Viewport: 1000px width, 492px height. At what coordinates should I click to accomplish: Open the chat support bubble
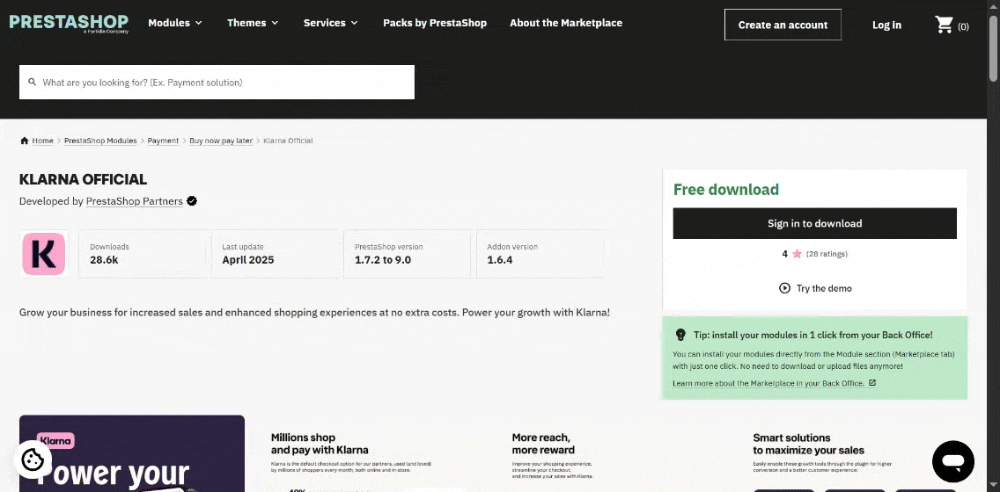click(952, 461)
